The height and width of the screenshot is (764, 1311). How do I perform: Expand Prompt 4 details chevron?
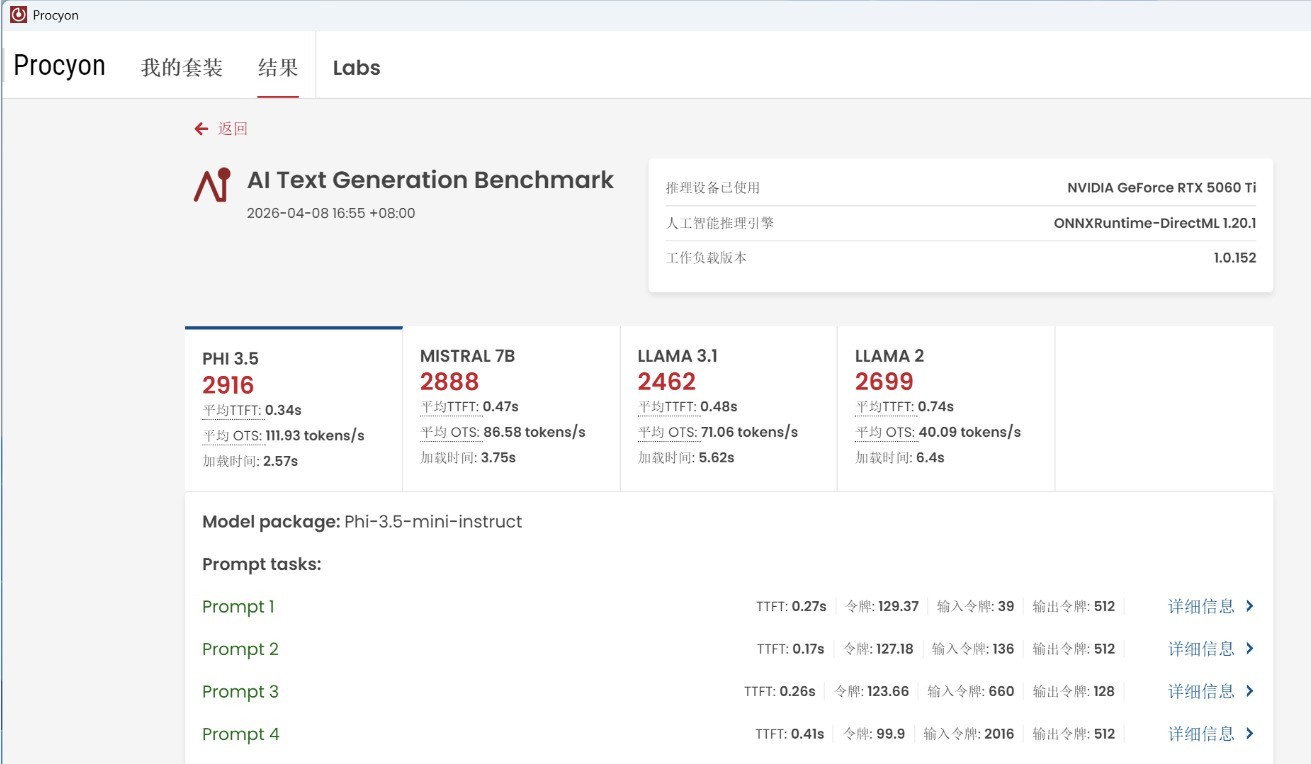pyautogui.click(x=1249, y=734)
